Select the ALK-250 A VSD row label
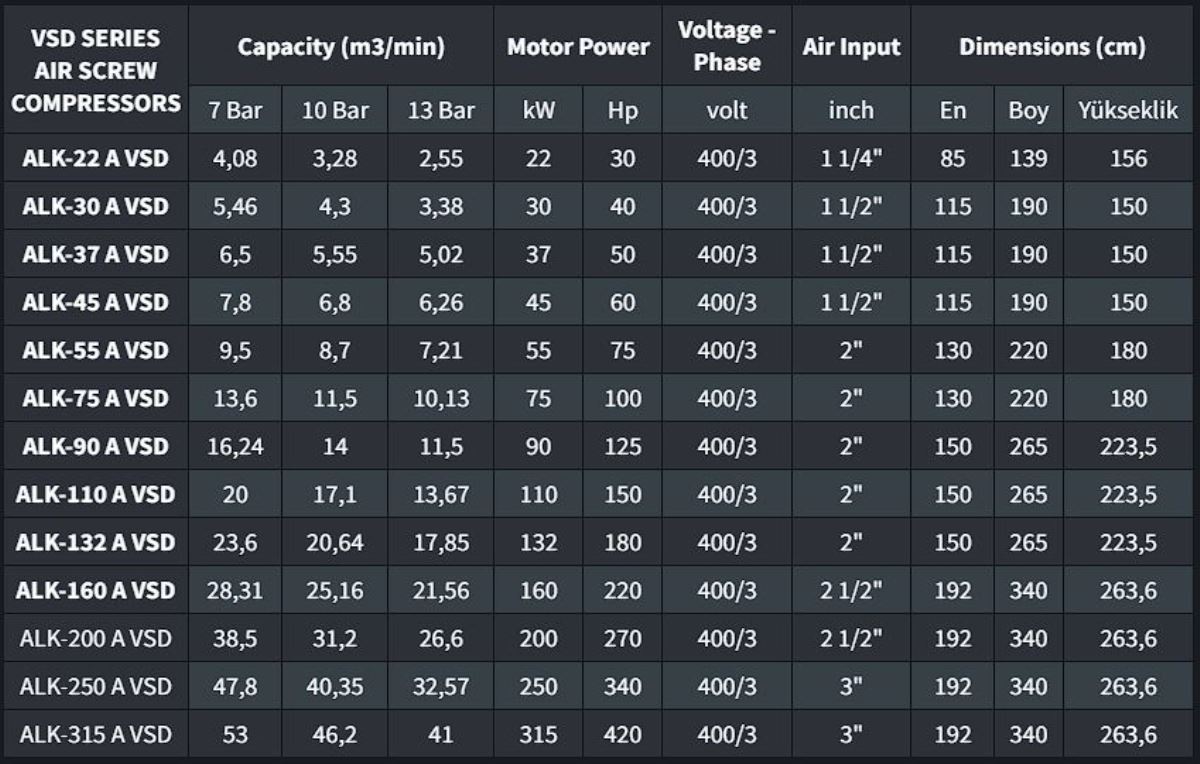1200x764 pixels. (x=96, y=686)
